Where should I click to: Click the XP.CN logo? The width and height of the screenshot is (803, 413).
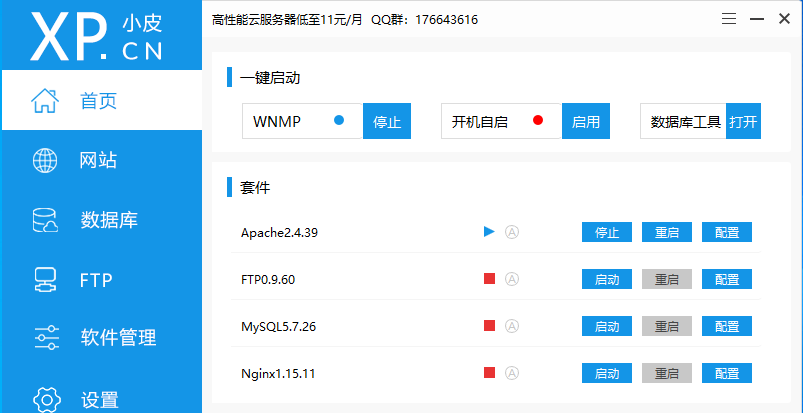(96, 35)
